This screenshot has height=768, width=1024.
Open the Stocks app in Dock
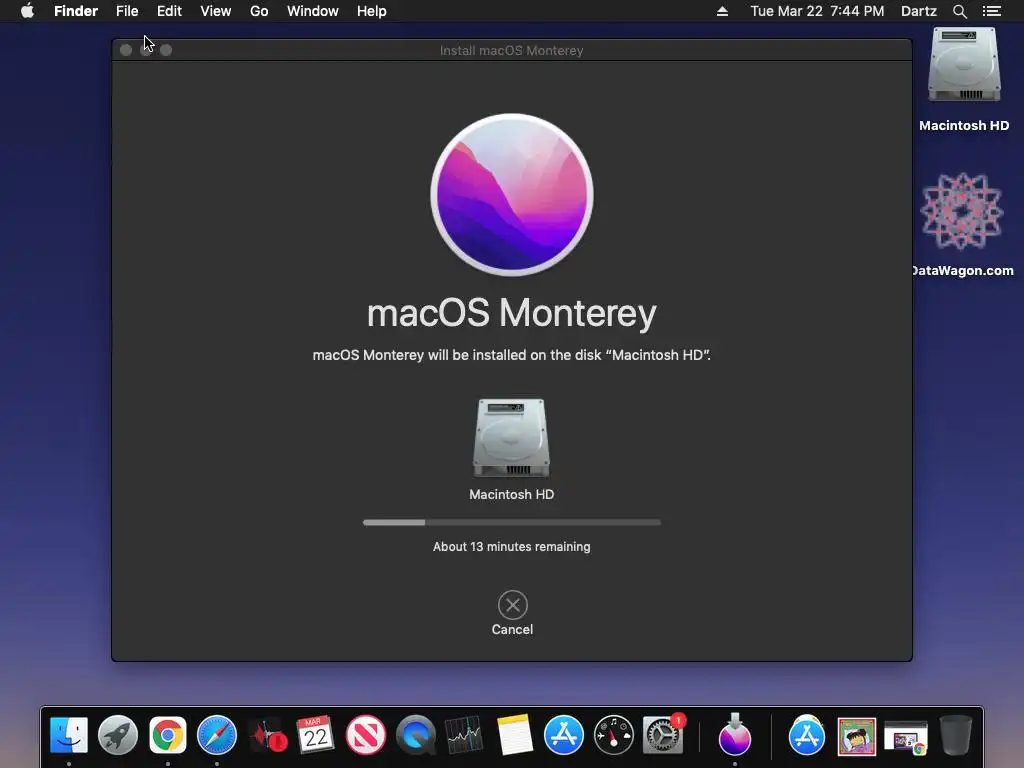coord(464,735)
